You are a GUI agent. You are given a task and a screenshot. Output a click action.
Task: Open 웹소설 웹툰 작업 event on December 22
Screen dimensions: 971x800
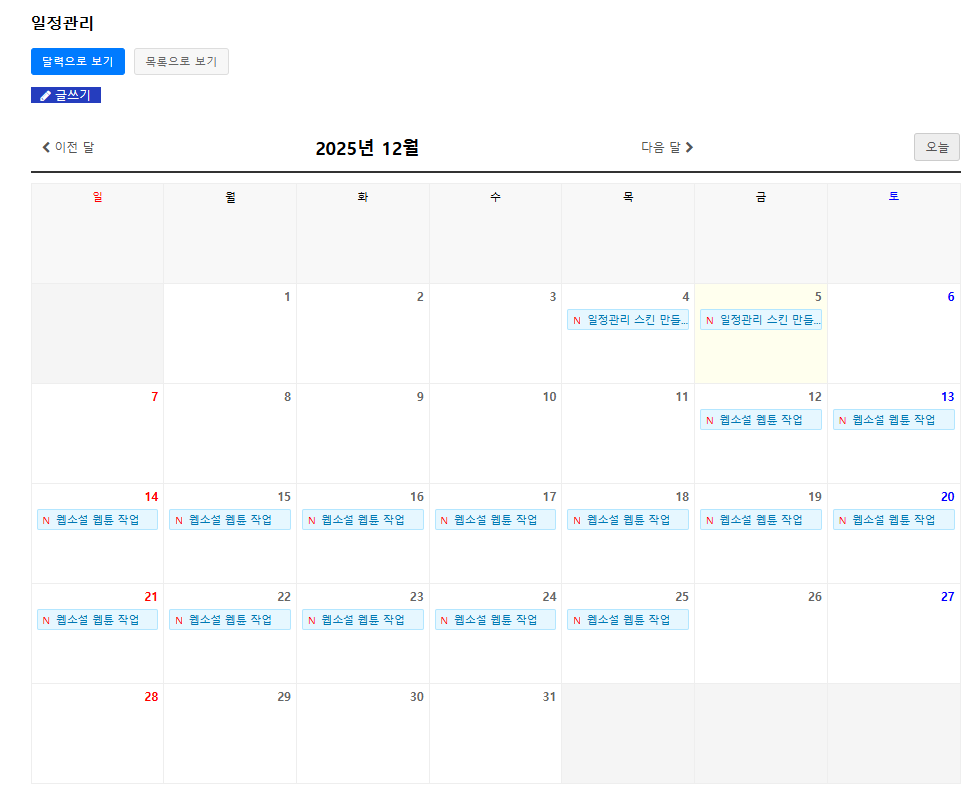(x=230, y=620)
